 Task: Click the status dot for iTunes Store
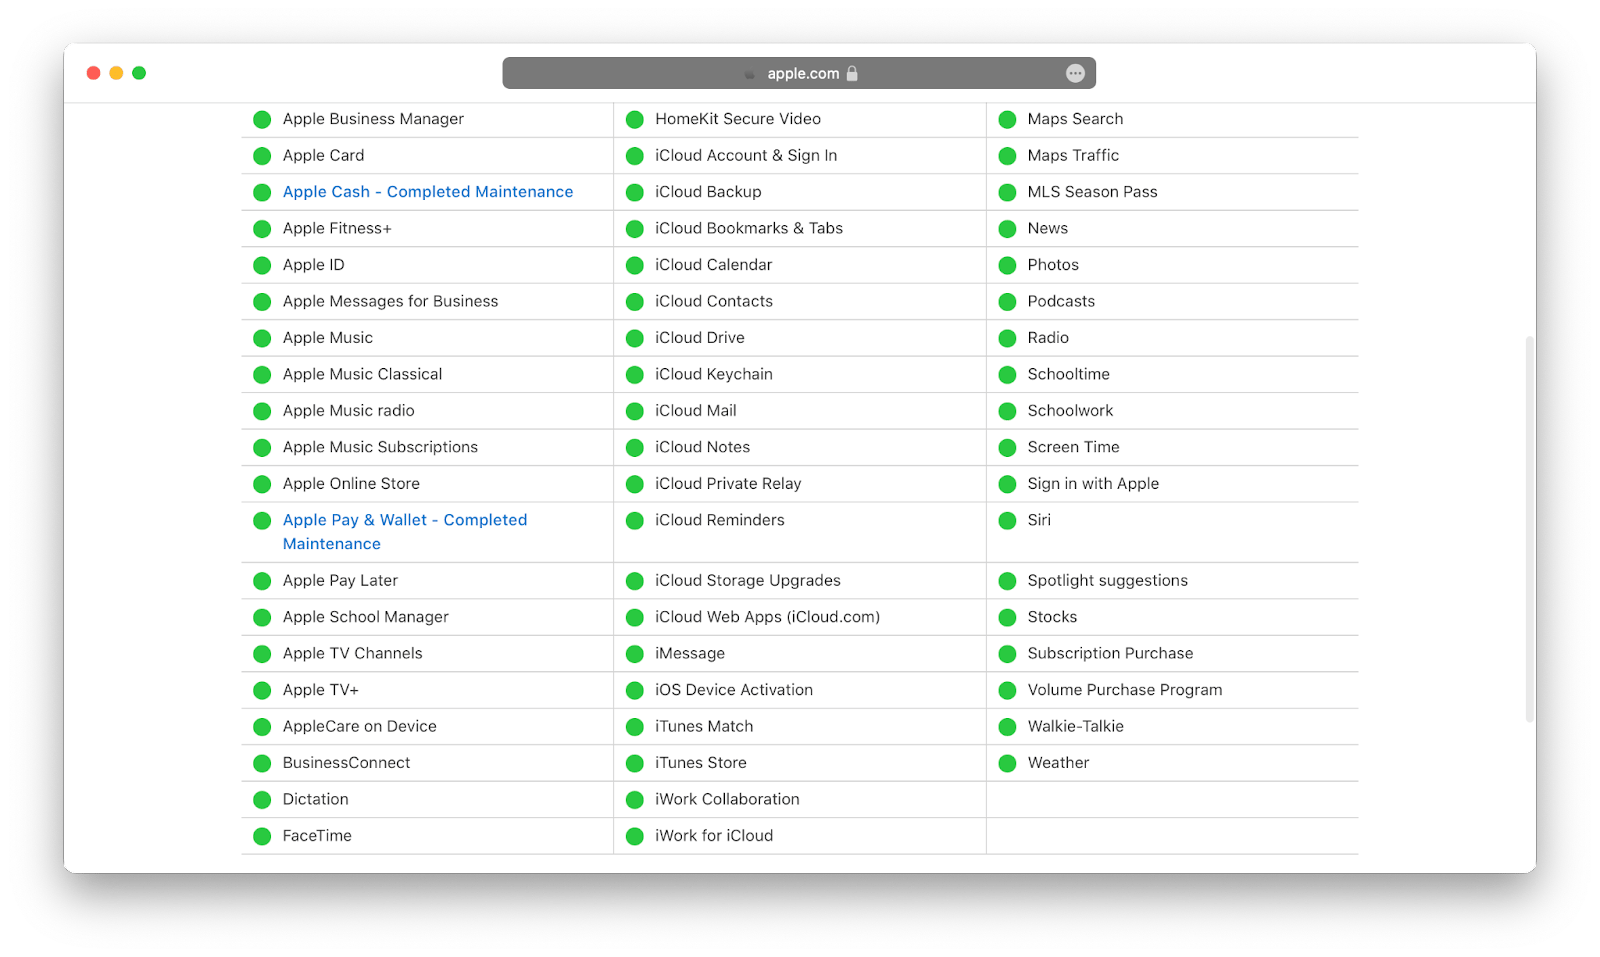click(x=634, y=763)
